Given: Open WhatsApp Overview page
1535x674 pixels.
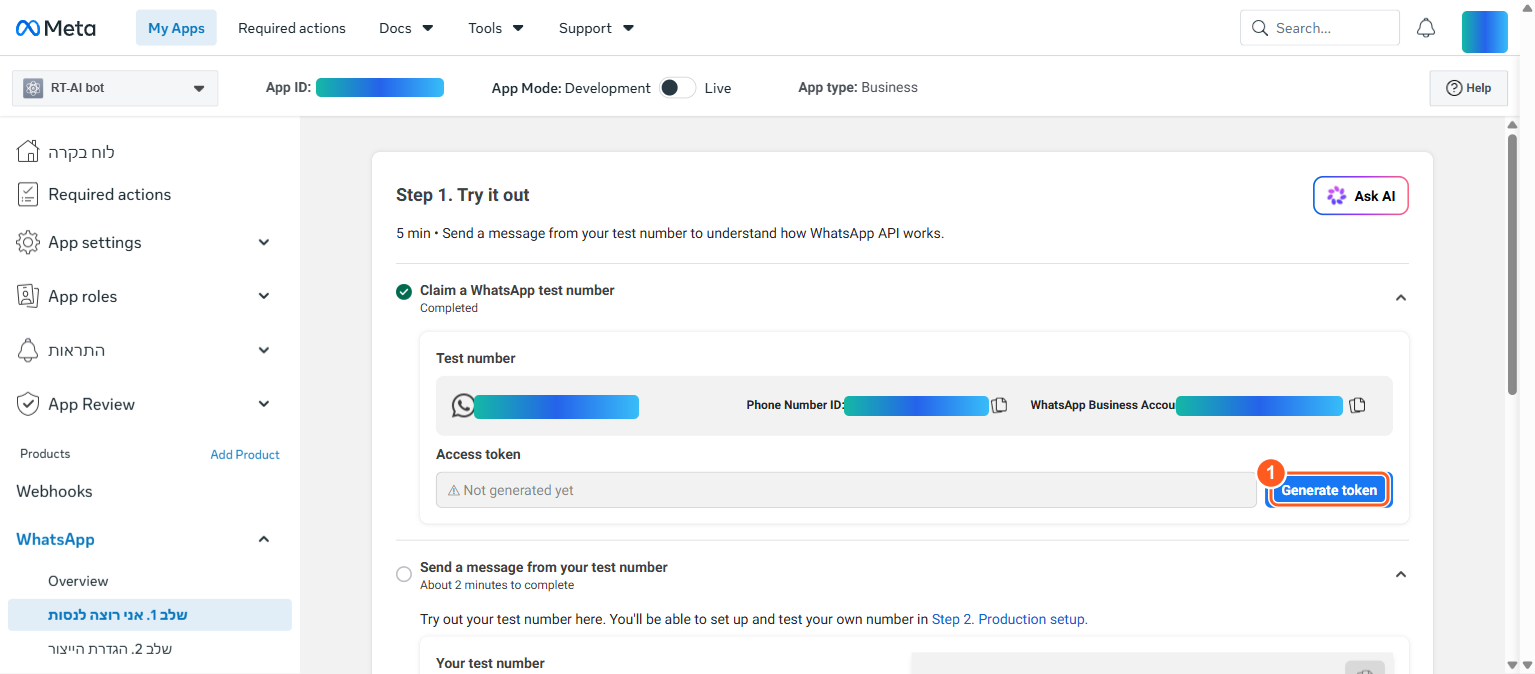Looking at the screenshot, I should coord(78,581).
